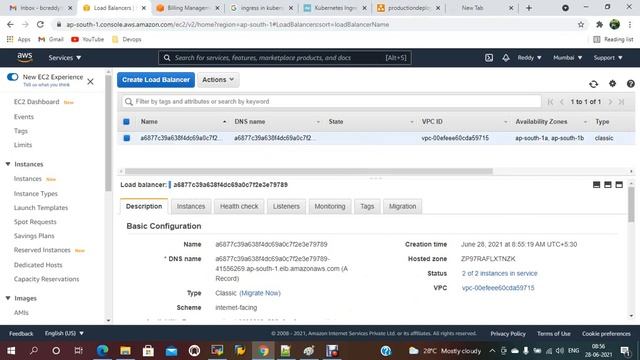
Task: Focus the AWS services search box
Action: pos(284,58)
